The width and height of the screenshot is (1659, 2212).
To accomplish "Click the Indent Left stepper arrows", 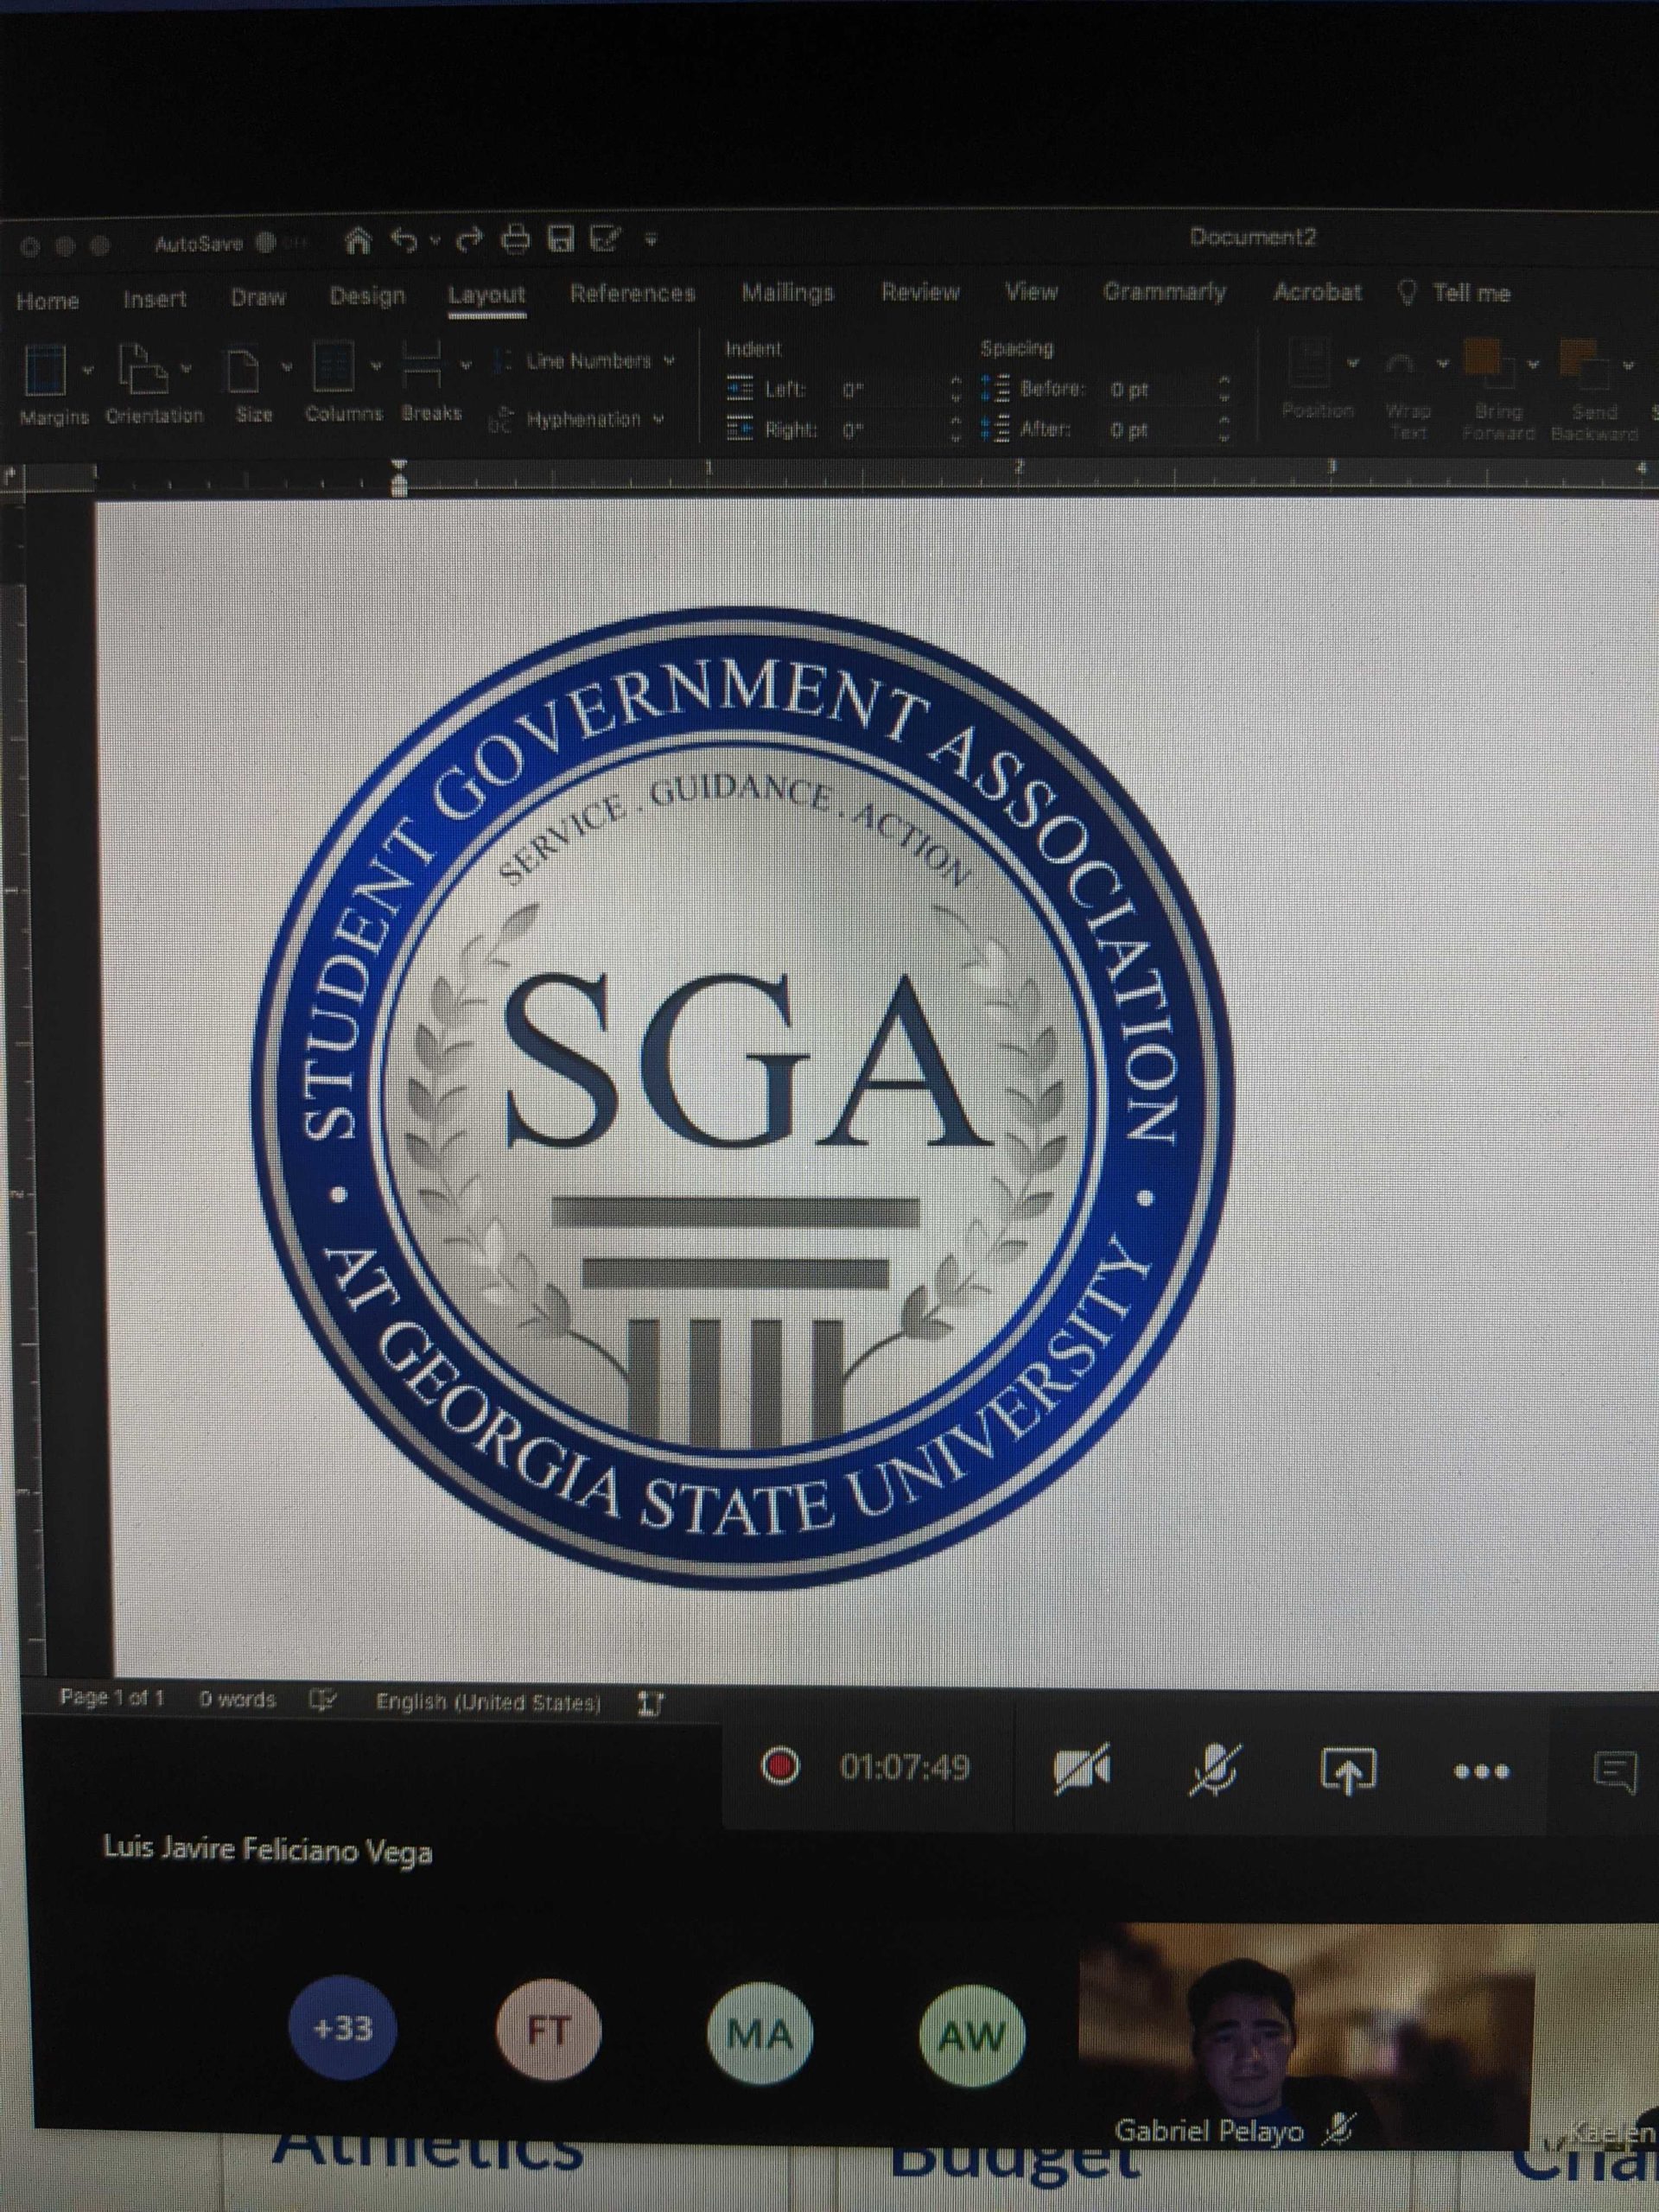I will pos(957,390).
